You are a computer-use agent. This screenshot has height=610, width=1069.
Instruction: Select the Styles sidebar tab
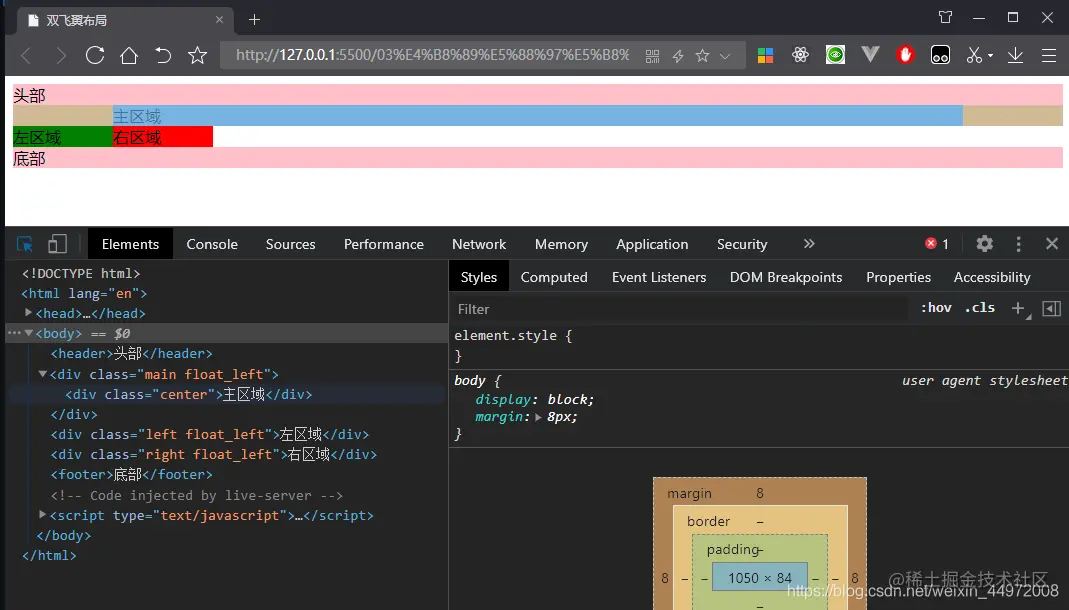tap(479, 277)
